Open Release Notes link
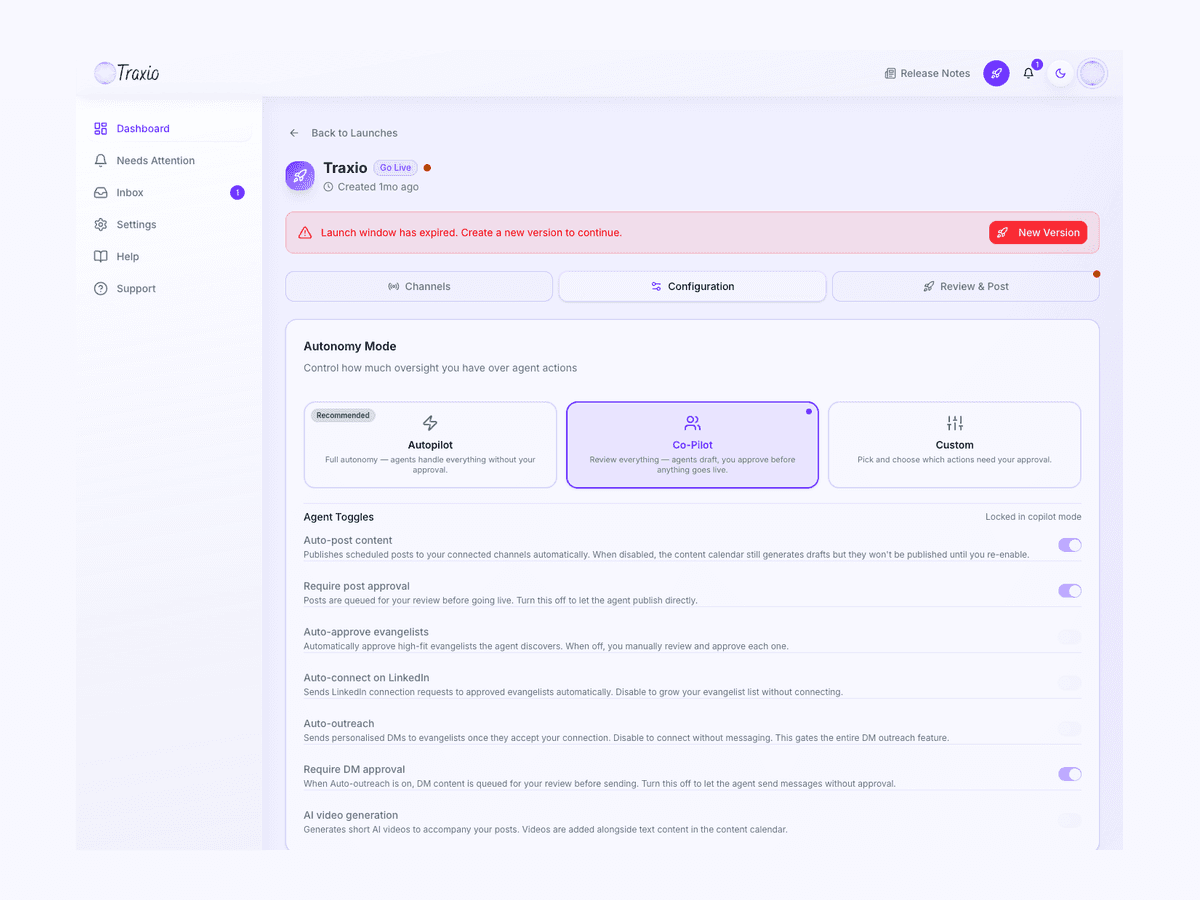Screen dimensions: 1200x900 coord(927,73)
